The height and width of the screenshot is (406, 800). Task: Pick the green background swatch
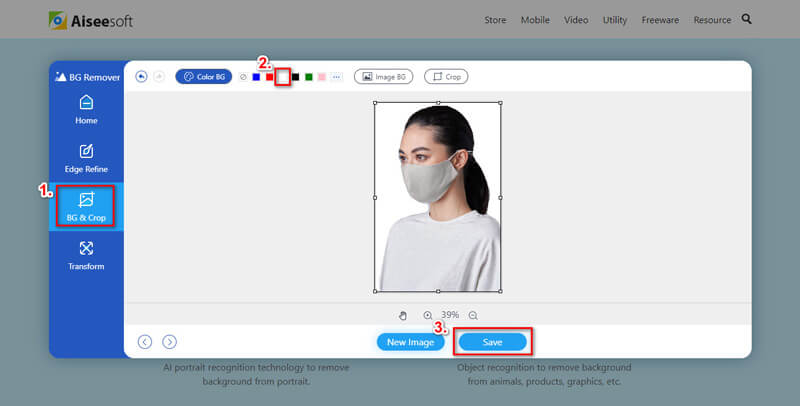pos(309,77)
